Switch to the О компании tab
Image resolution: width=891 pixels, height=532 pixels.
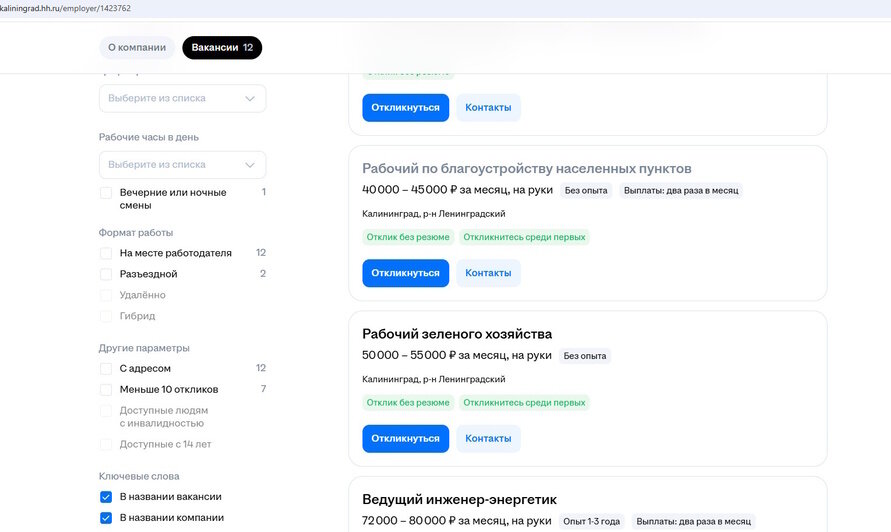pos(137,48)
